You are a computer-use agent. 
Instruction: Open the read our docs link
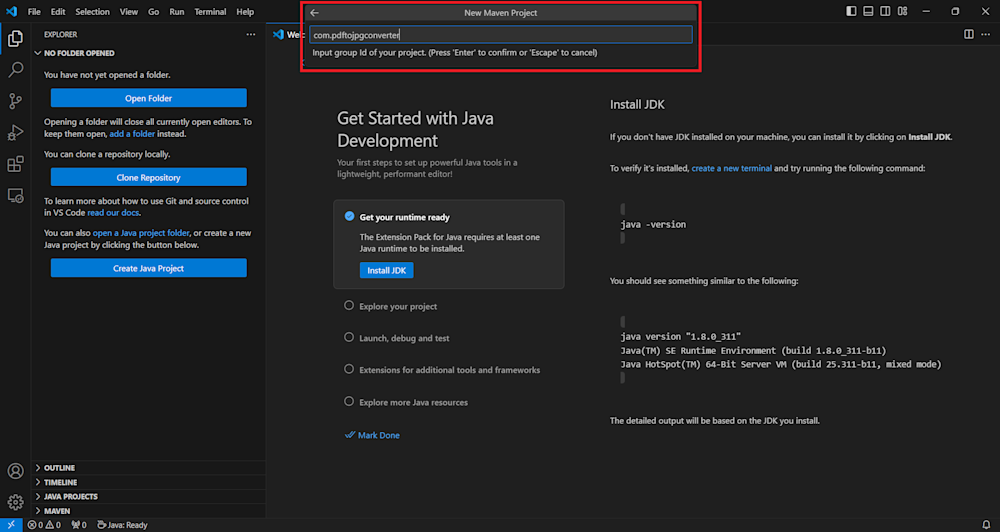[x=113, y=212]
